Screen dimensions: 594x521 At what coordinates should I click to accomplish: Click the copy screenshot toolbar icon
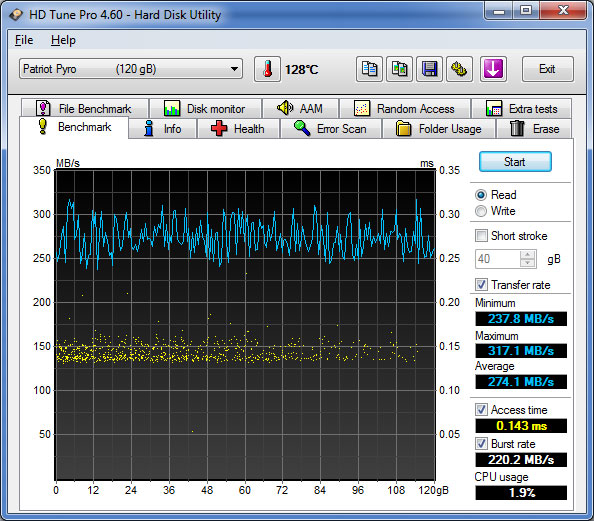(399, 69)
